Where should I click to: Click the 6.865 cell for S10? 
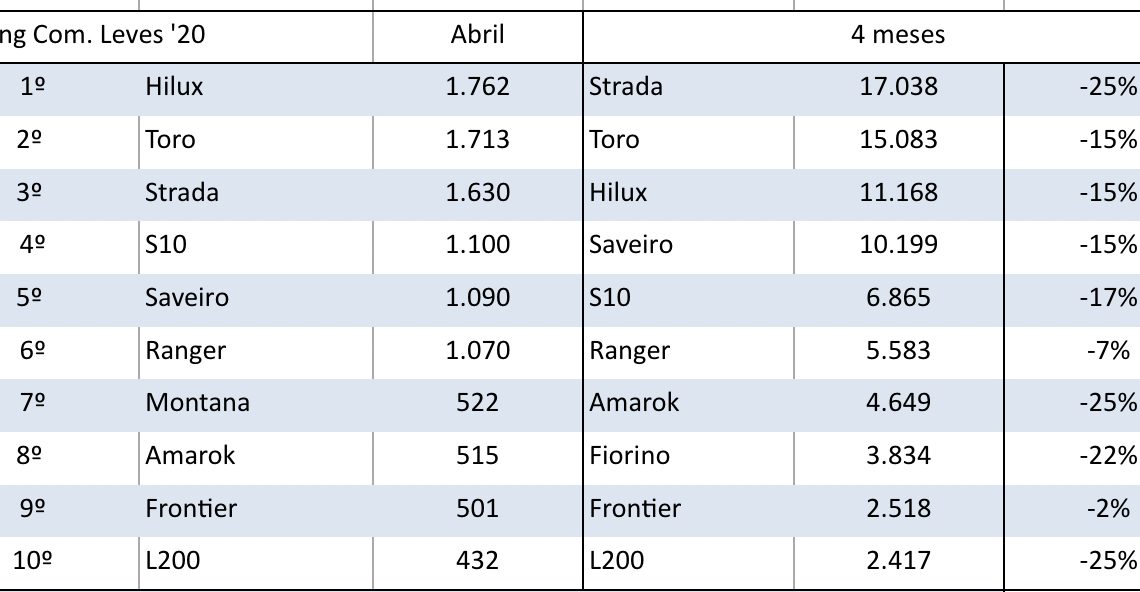(x=898, y=298)
